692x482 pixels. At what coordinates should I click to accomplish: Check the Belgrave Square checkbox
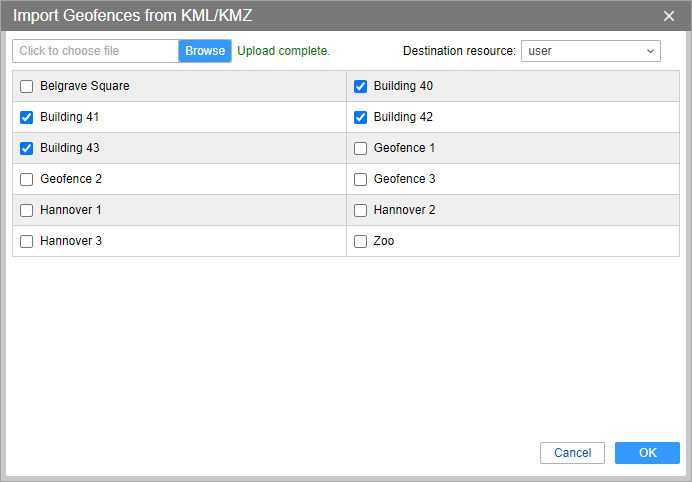pos(27,86)
